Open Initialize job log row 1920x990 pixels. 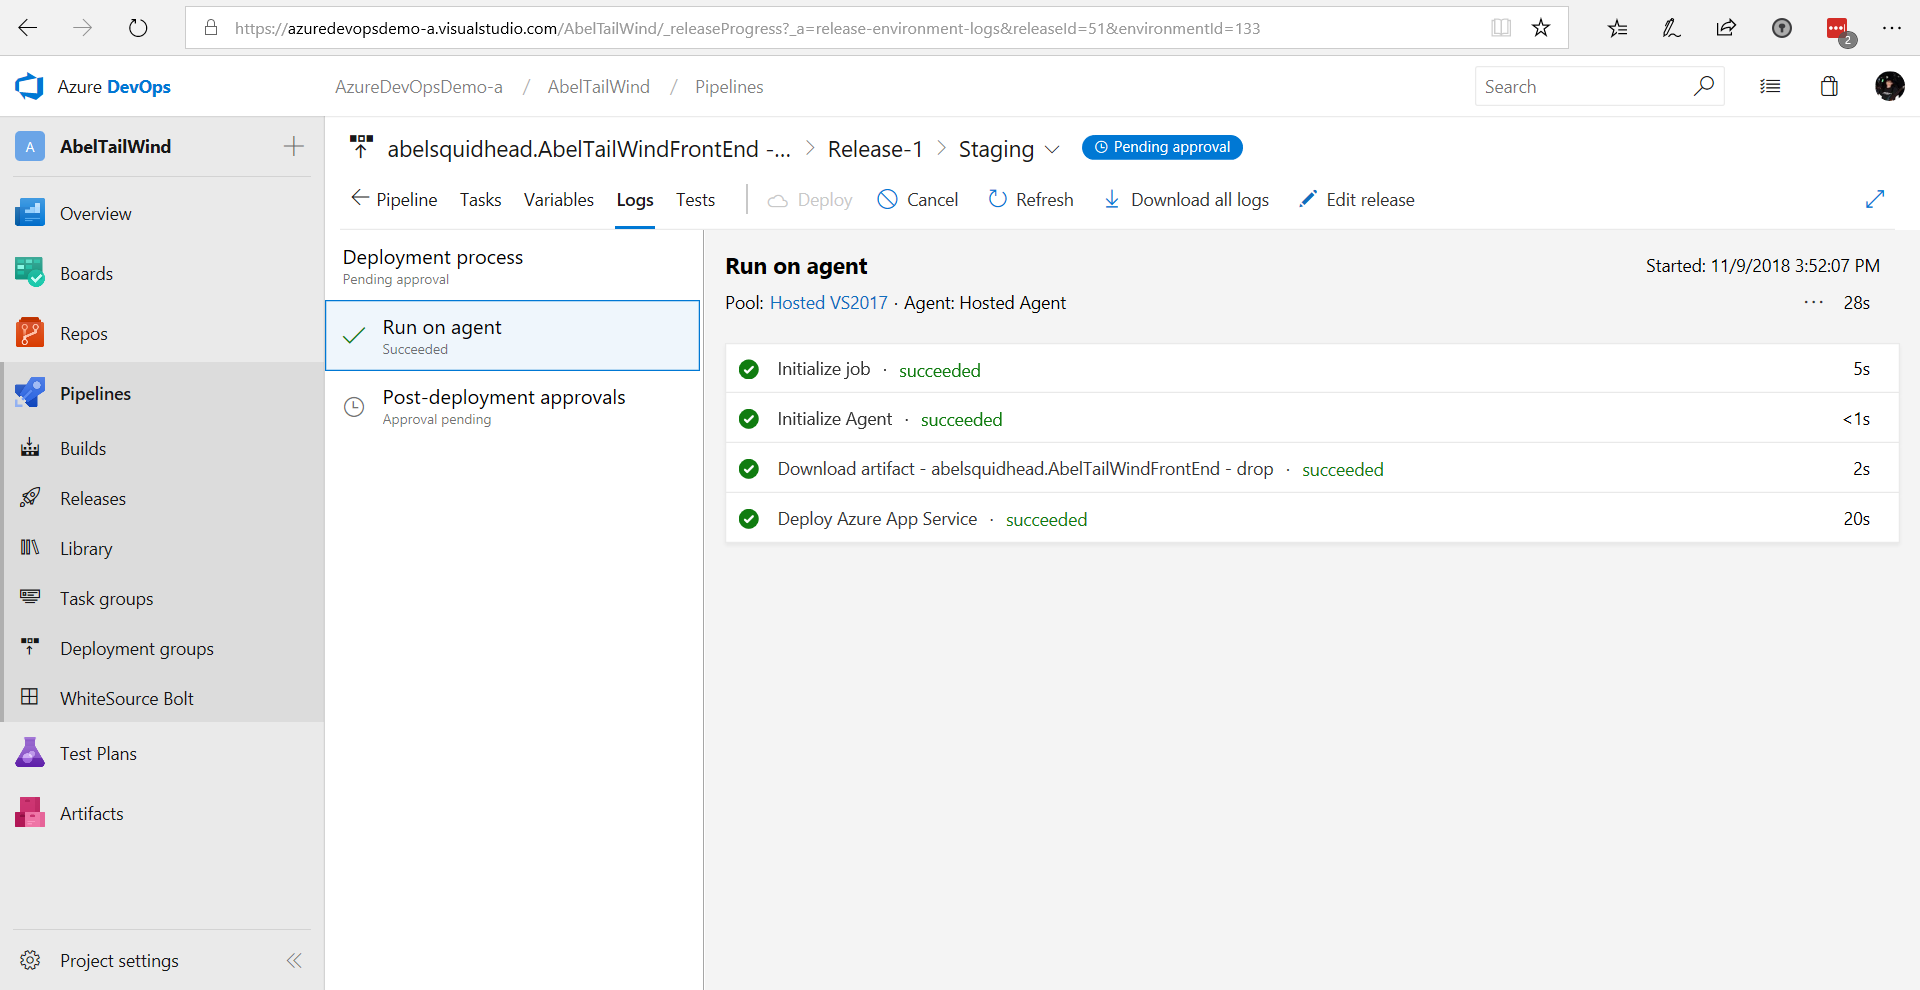(1312, 369)
